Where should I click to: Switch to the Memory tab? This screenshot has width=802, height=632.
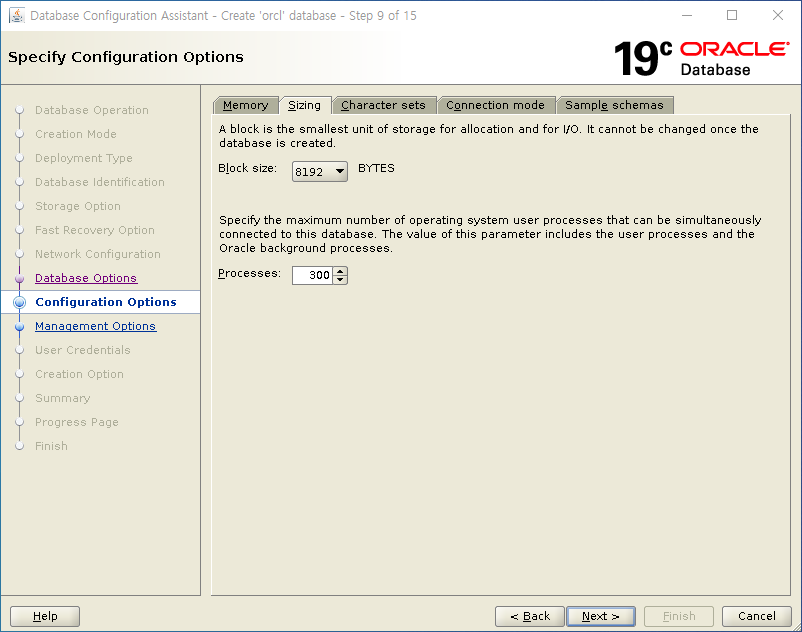pos(246,105)
